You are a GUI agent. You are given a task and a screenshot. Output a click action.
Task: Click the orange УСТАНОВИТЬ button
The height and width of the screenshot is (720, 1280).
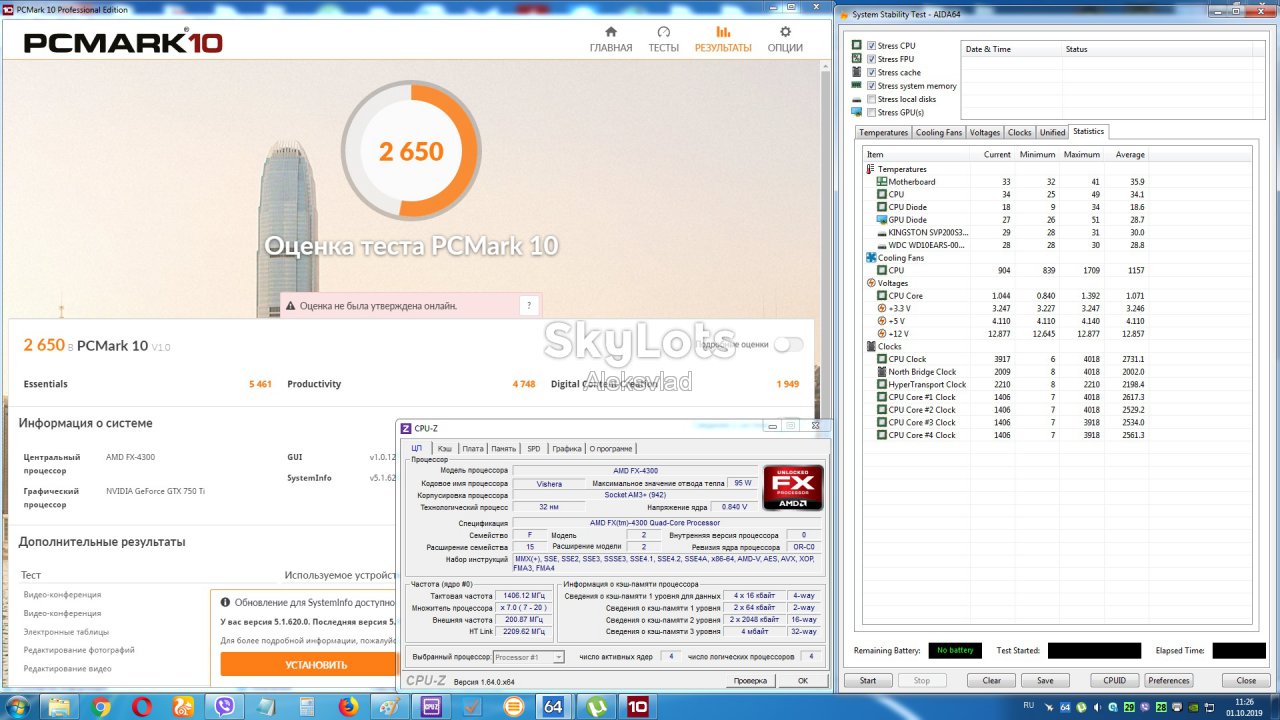316,664
